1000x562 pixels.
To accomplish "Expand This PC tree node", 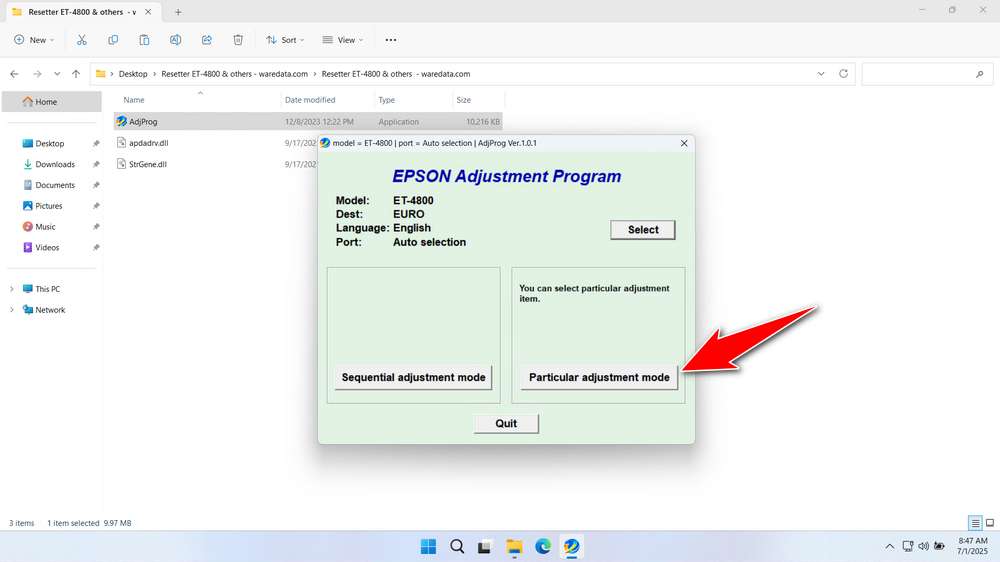I will pyautogui.click(x=11, y=289).
